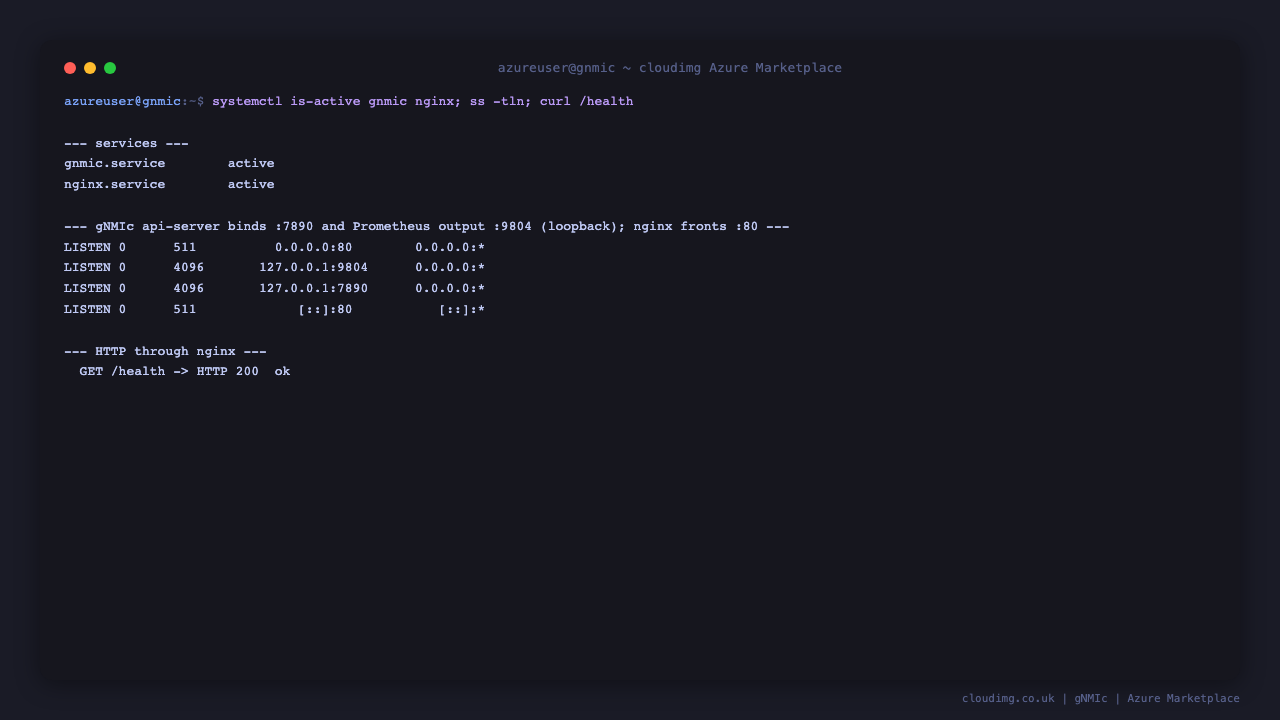The height and width of the screenshot is (720, 1280).
Task: Click the 'systemctl is-active gnmic nginx' command text
Action: [x=333, y=101]
